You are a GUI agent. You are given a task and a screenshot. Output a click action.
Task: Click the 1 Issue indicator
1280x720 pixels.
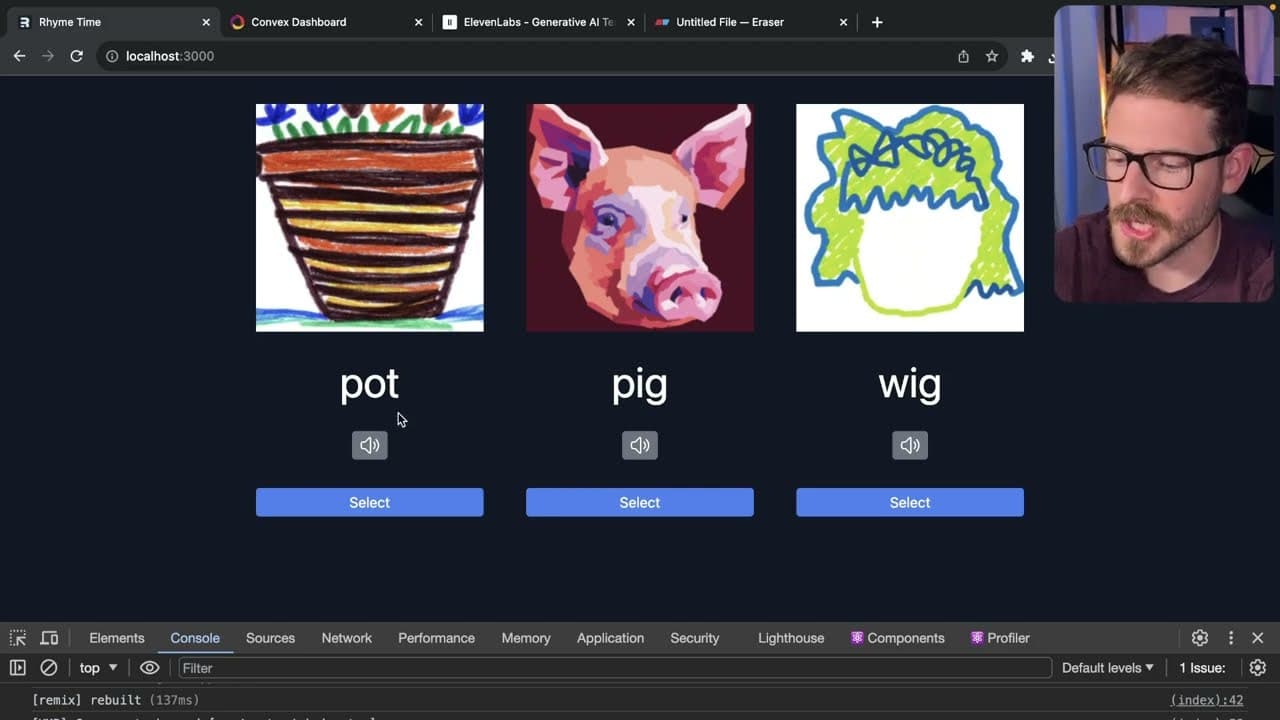click(1202, 668)
